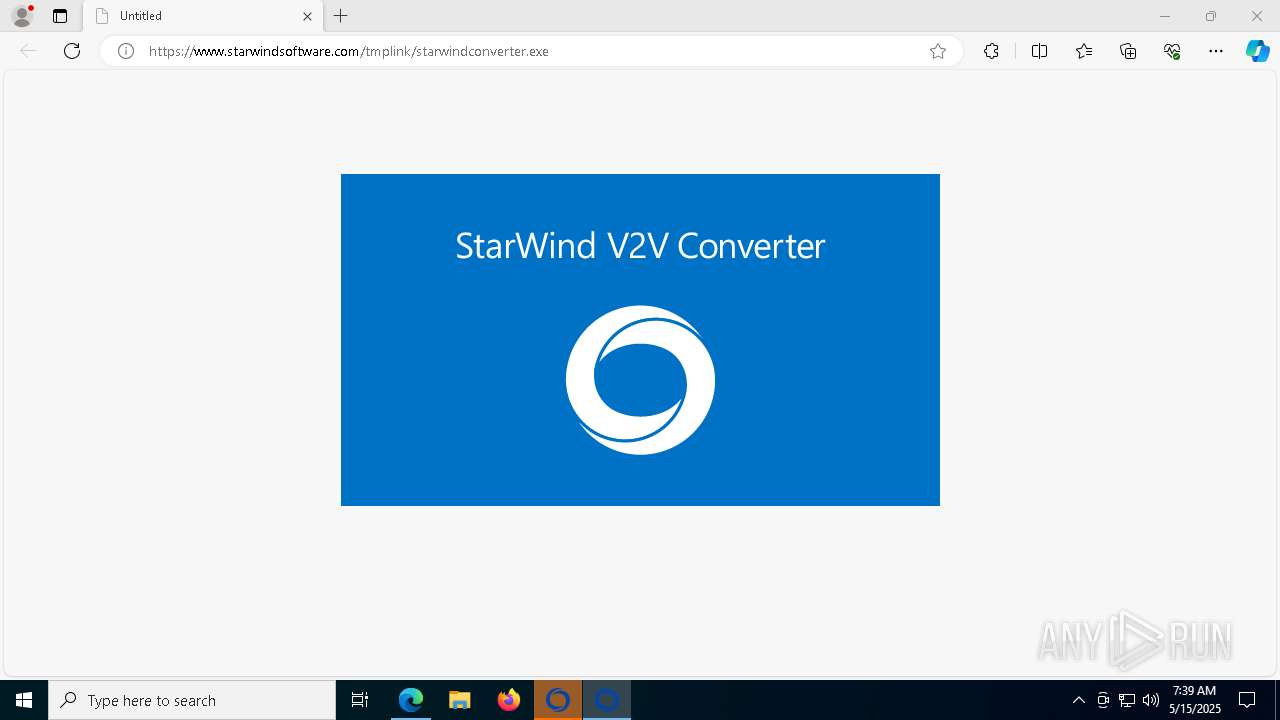Select orange-highlighted StarWind taskbar icon
The height and width of the screenshot is (720, 1280).
pyautogui.click(x=558, y=700)
